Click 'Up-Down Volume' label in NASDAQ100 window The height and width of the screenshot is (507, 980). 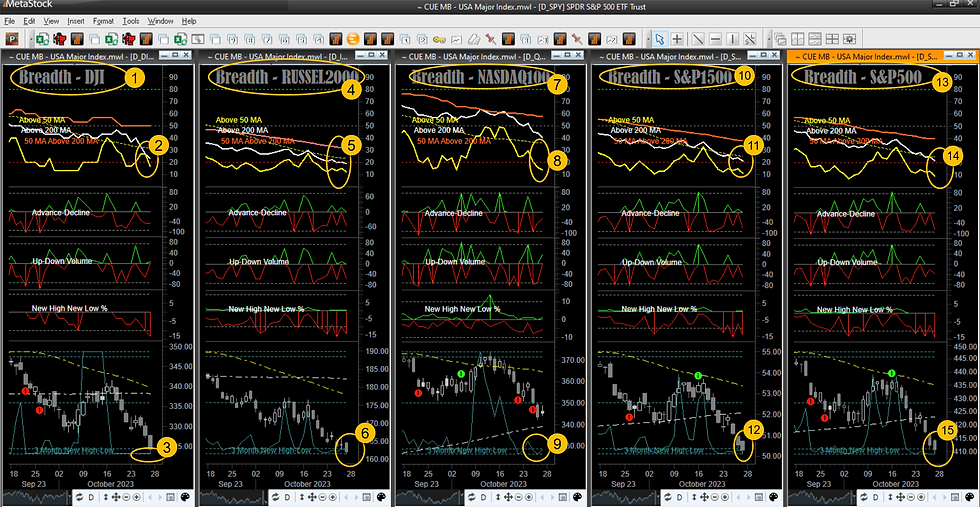click(x=454, y=262)
